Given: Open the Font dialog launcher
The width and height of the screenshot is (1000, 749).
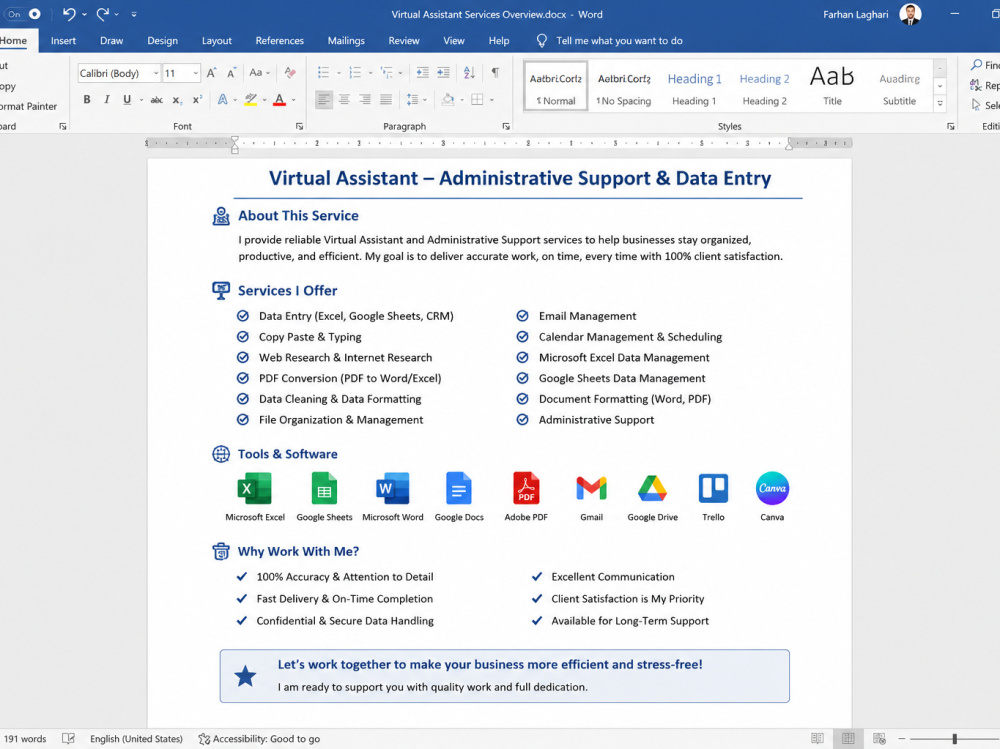Looking at the screenshot, I should pyautogui.click(x=299, y=126).
